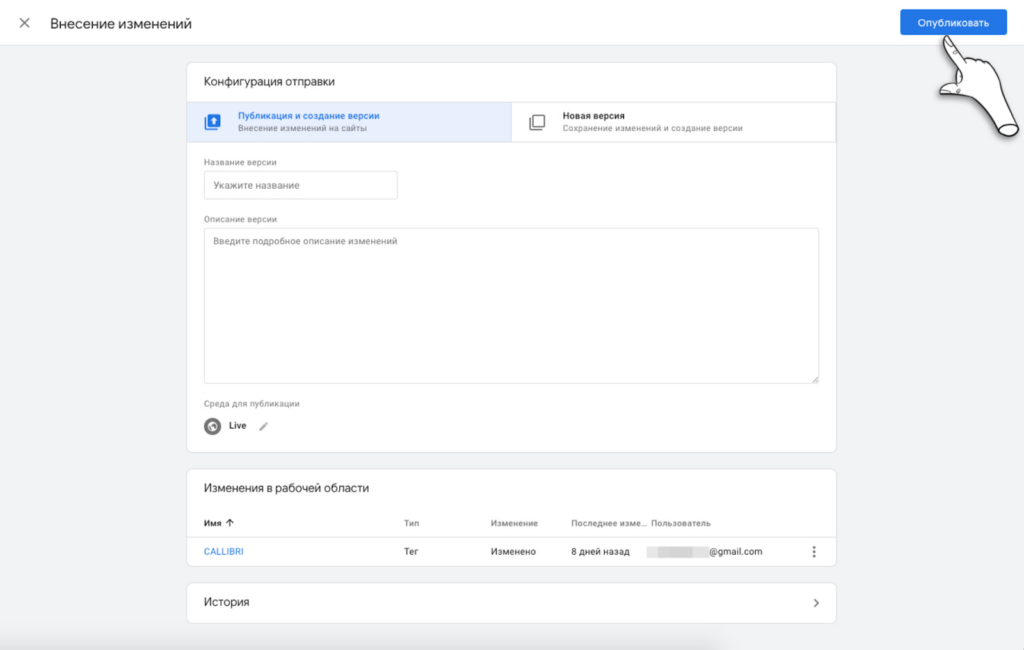Viewport: 1024px width, 650px height.
Task: Click into the version description text area
Action: (510, 305)
